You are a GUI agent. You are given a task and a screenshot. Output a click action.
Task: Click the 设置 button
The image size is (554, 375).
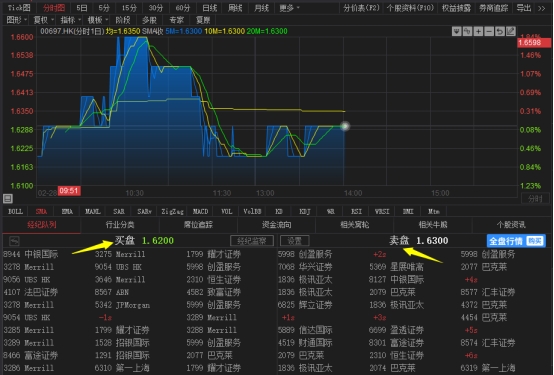pyautogui.click(x=294, y=241)
